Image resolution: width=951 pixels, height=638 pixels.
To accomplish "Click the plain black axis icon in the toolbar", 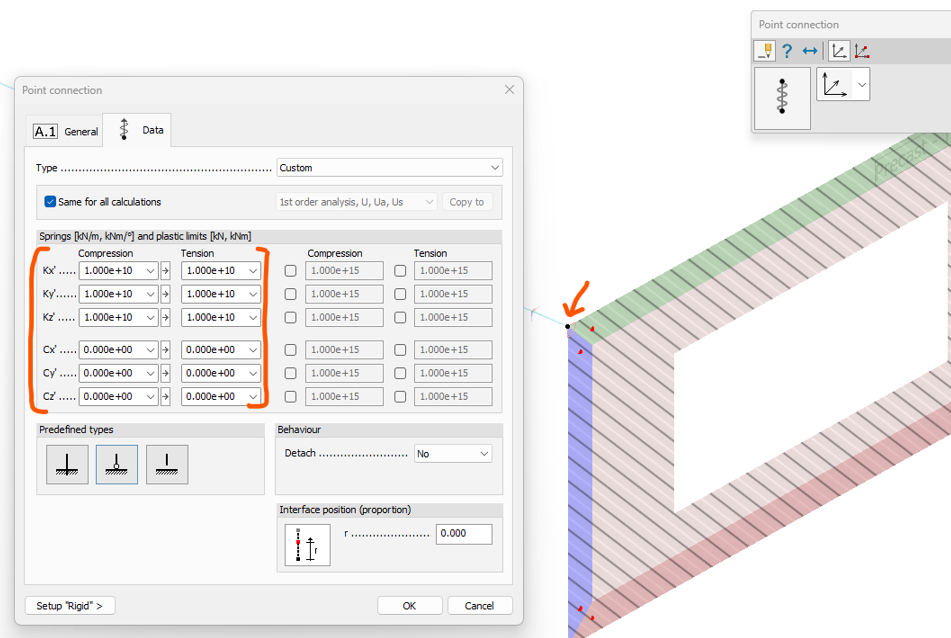I will [839, 51].
